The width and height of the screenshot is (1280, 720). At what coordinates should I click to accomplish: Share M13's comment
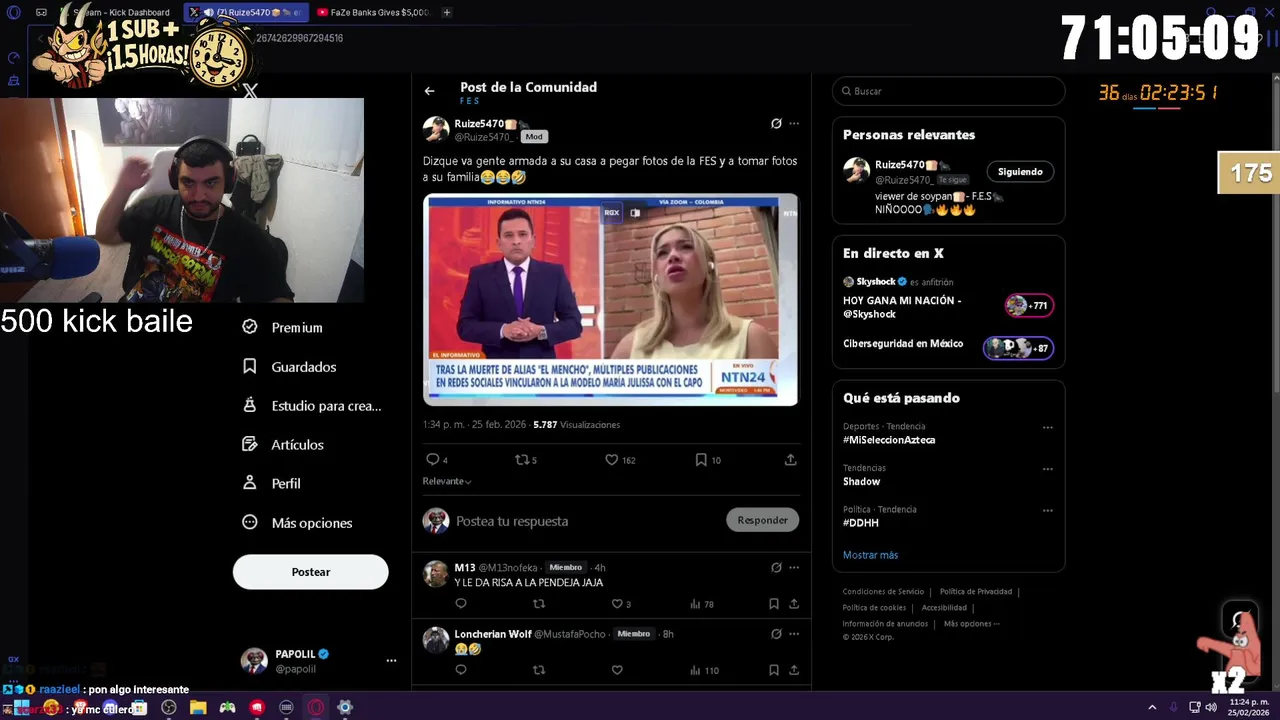pos(794,604)
